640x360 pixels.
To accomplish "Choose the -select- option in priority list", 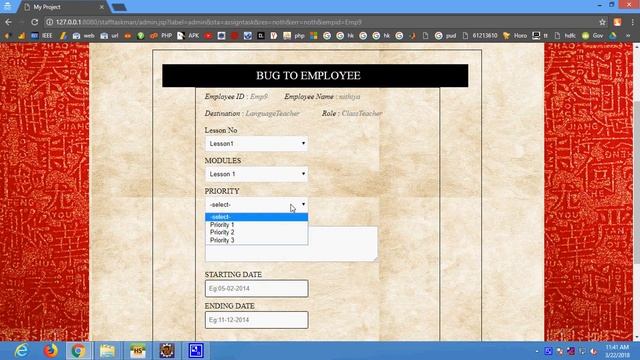I will click(x=256, y=217).
